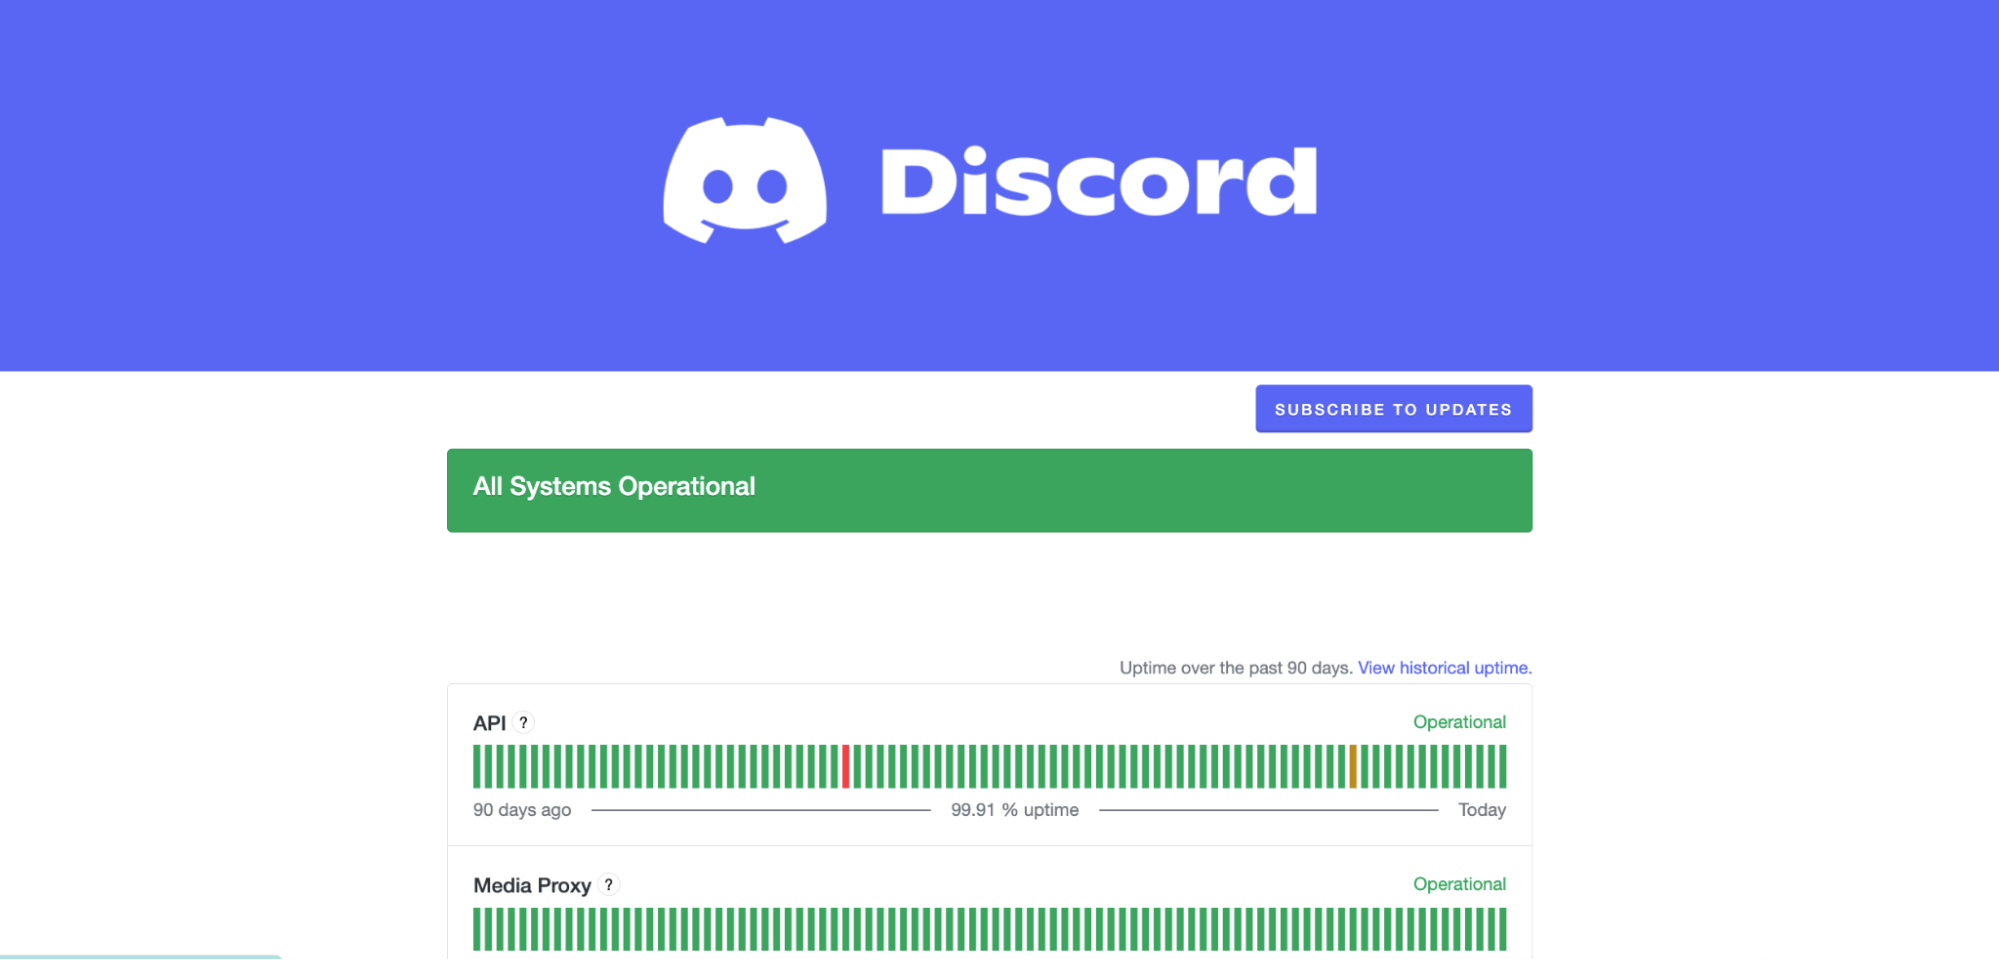The image size is (1999, 960).
Task: Open the Media Proxy help tooltip icon
Action: click(x=610, y=884)
